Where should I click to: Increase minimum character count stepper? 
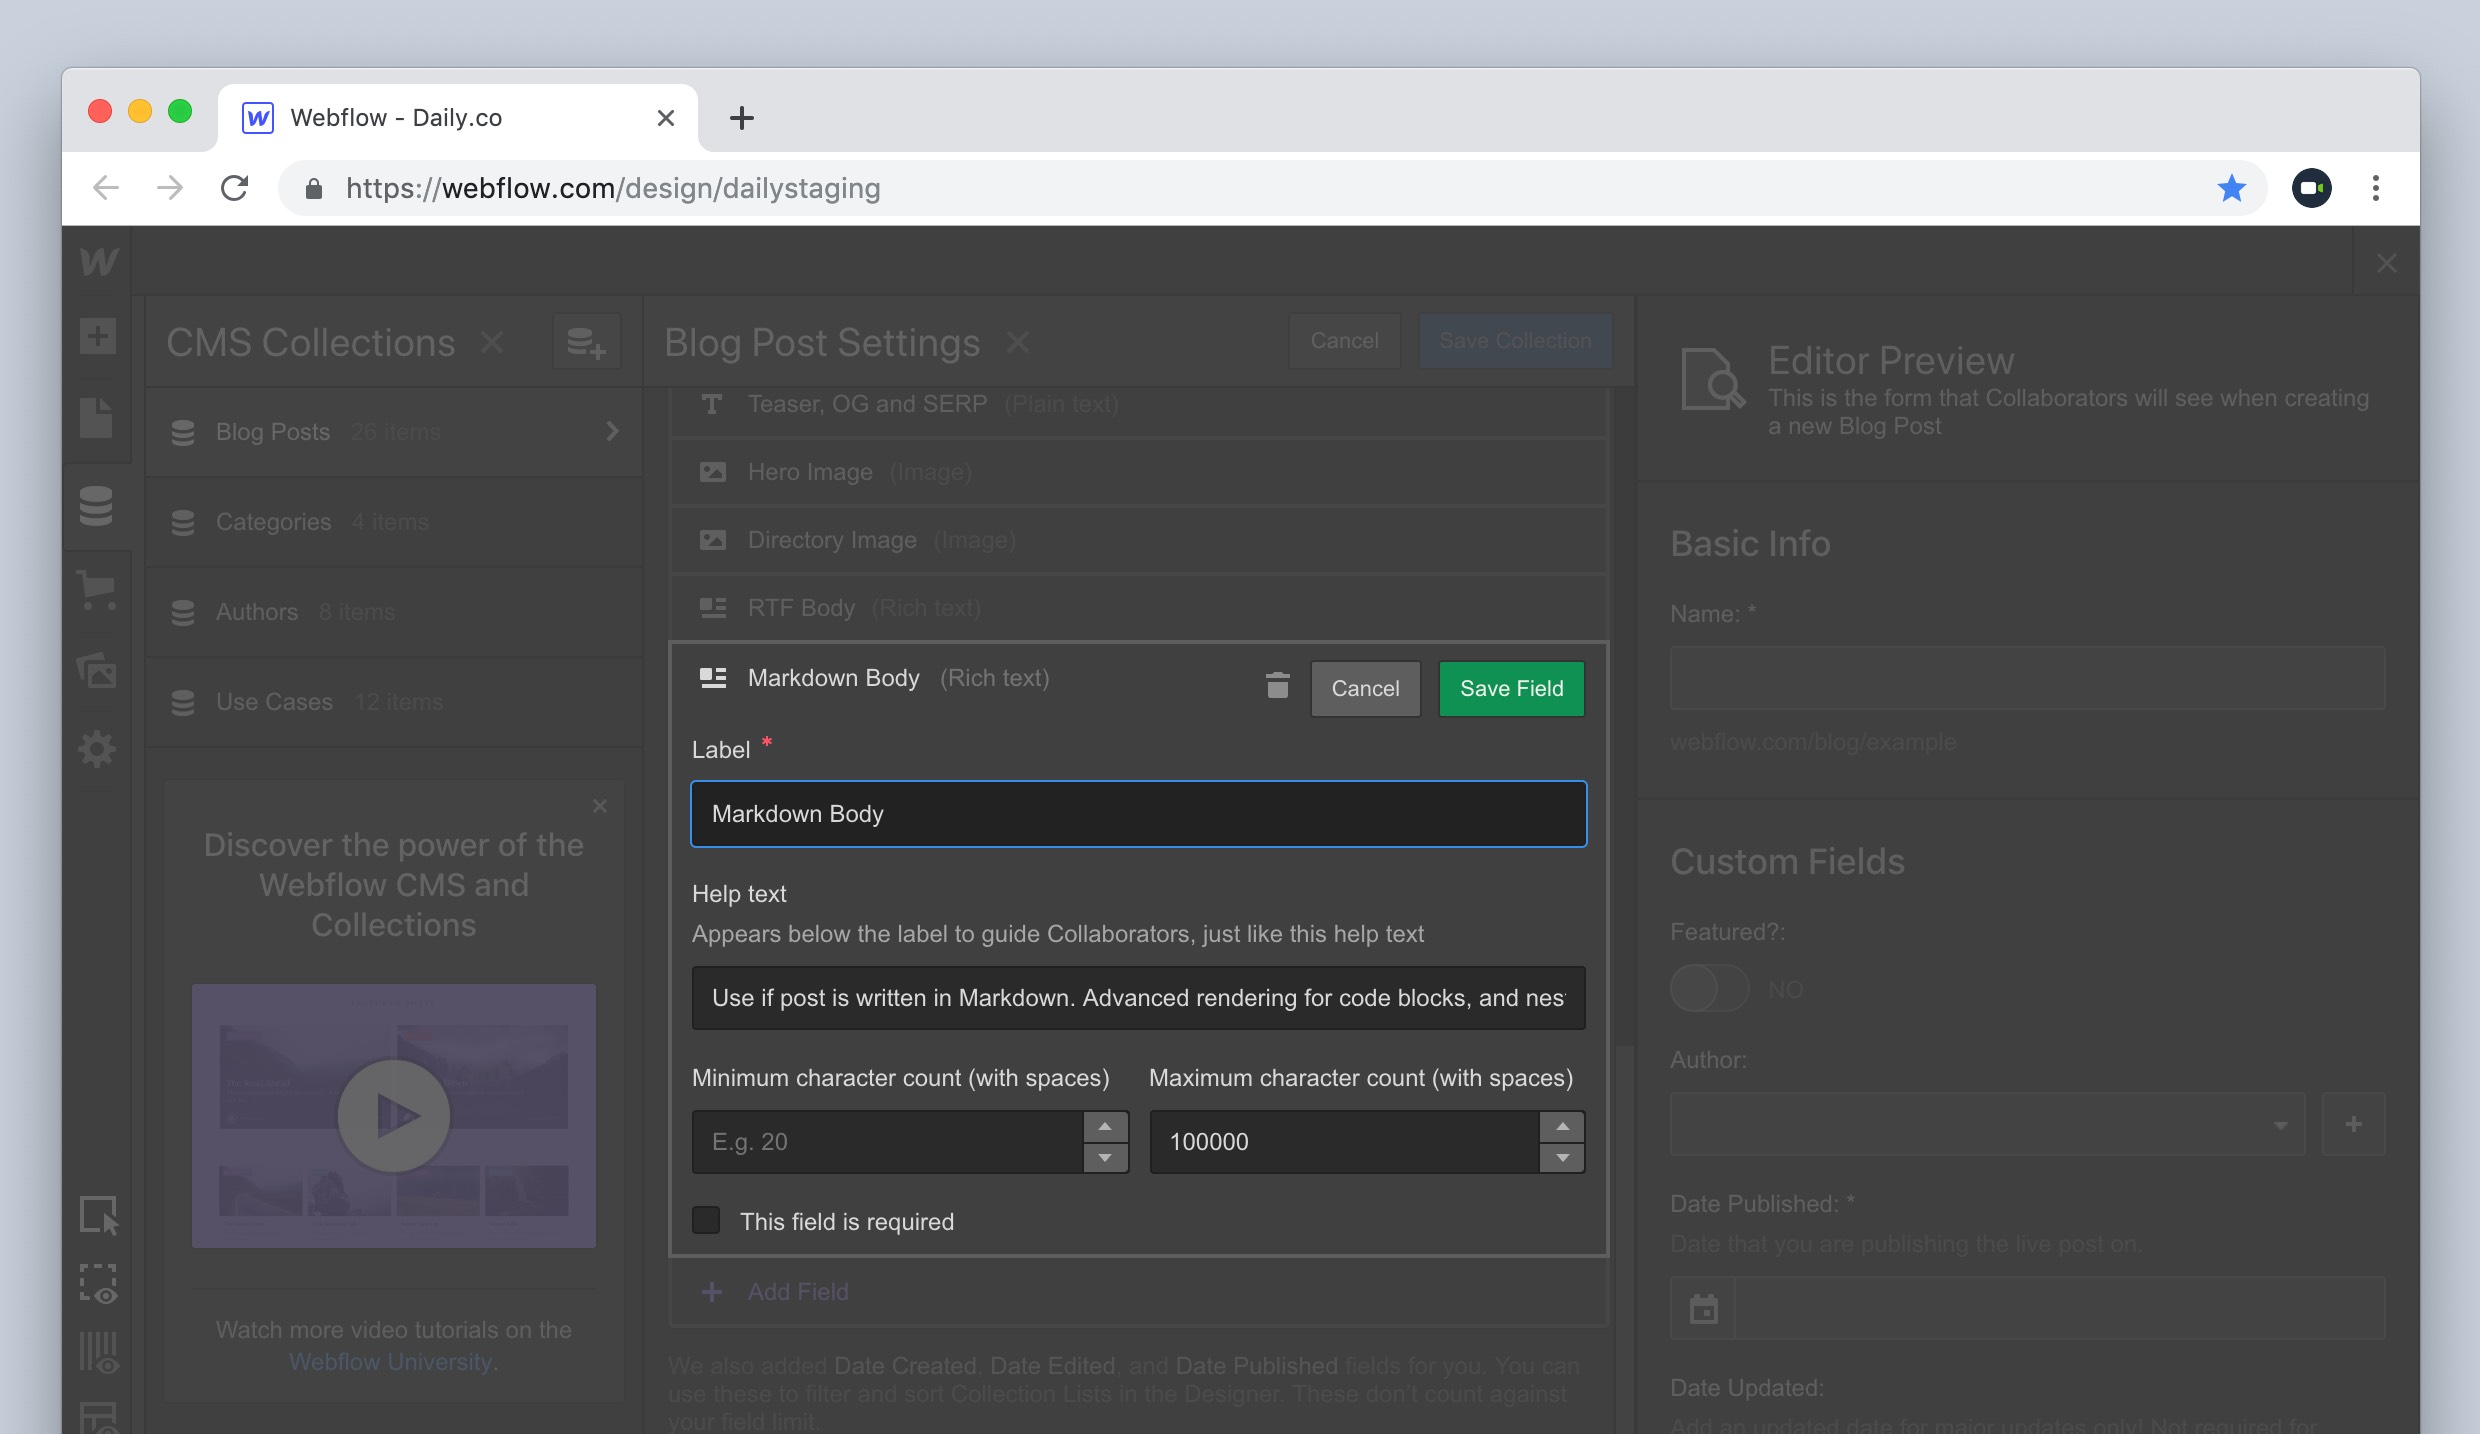click(1105, 1127)
